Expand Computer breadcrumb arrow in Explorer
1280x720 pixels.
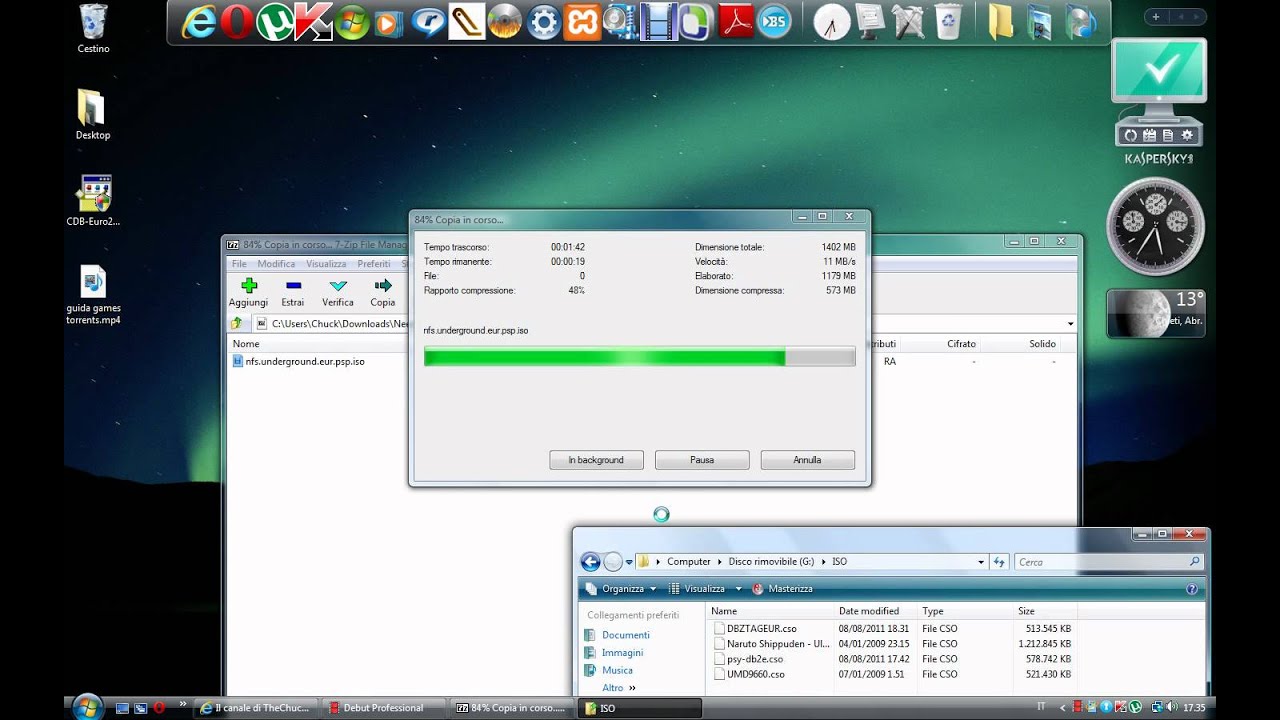pyautogui.click(x=719, y=562)
